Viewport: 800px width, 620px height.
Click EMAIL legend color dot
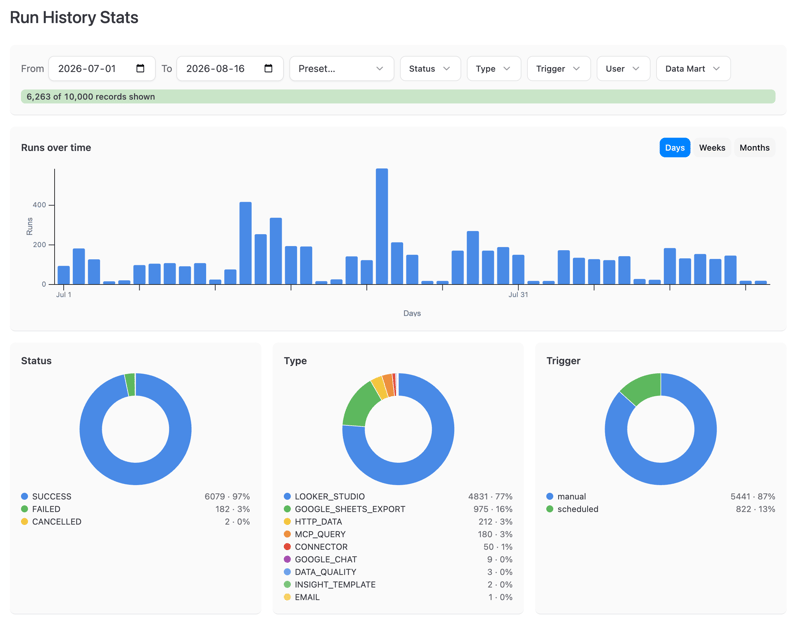coord(287,597)
